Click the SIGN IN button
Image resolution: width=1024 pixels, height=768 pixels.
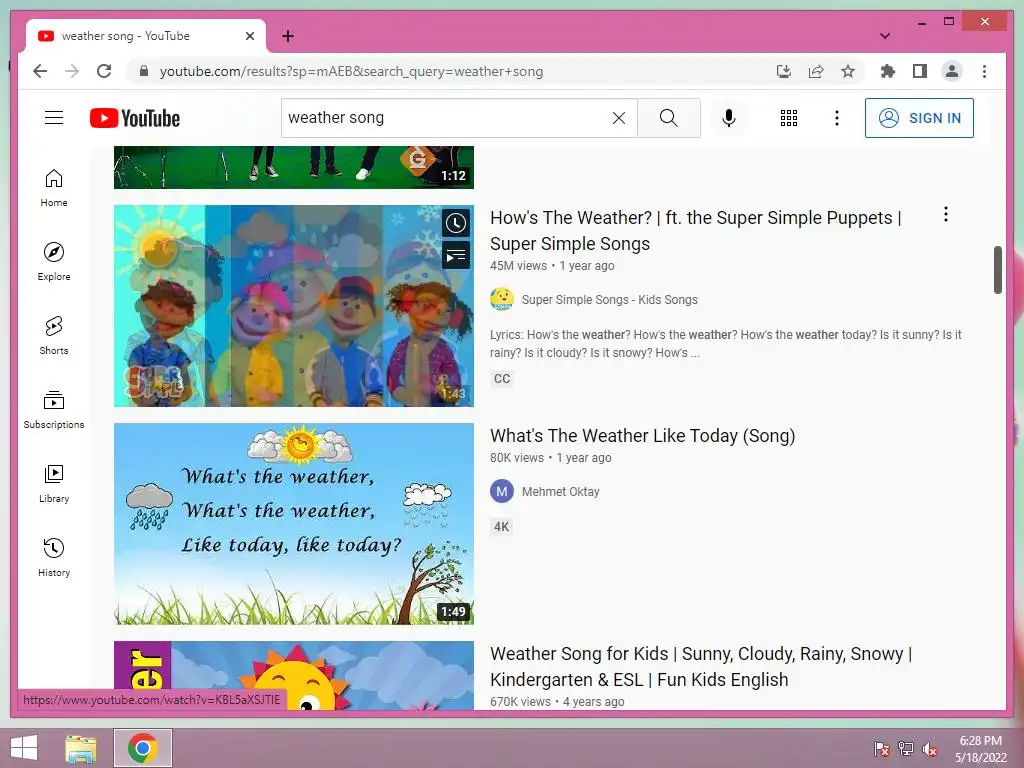(x=919, y=118)
